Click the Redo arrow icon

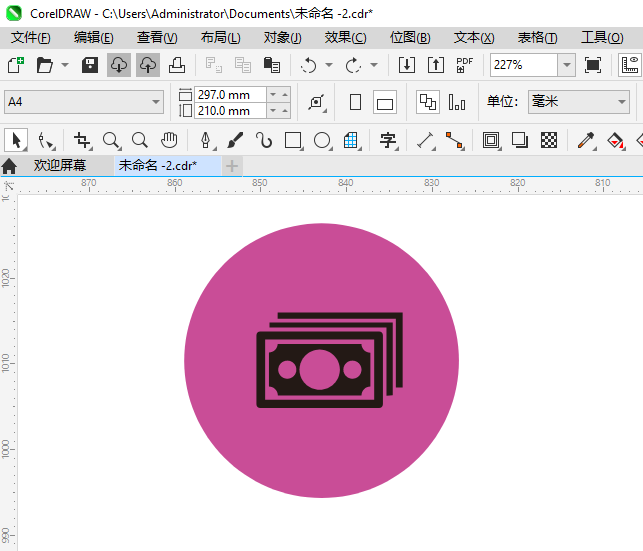[353, 65]
